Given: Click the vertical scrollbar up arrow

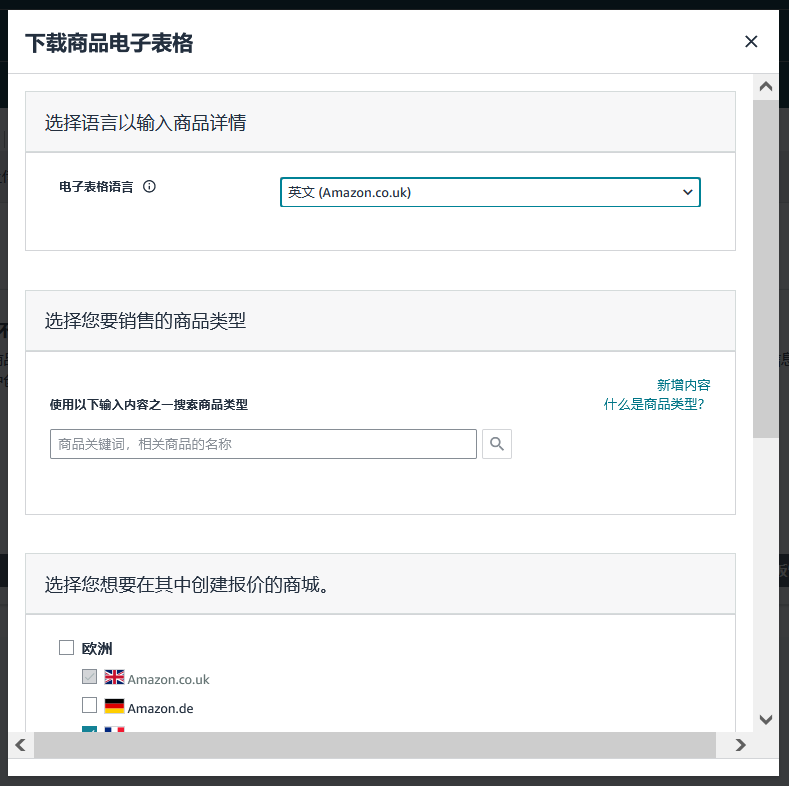Looking at the screenshot, I should [x=766, y=87].
